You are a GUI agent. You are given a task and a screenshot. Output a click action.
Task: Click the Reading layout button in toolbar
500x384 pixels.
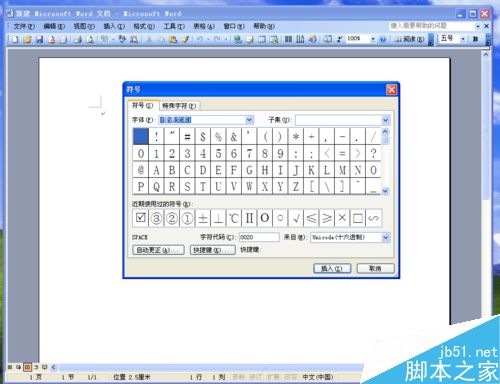(410, 39)
